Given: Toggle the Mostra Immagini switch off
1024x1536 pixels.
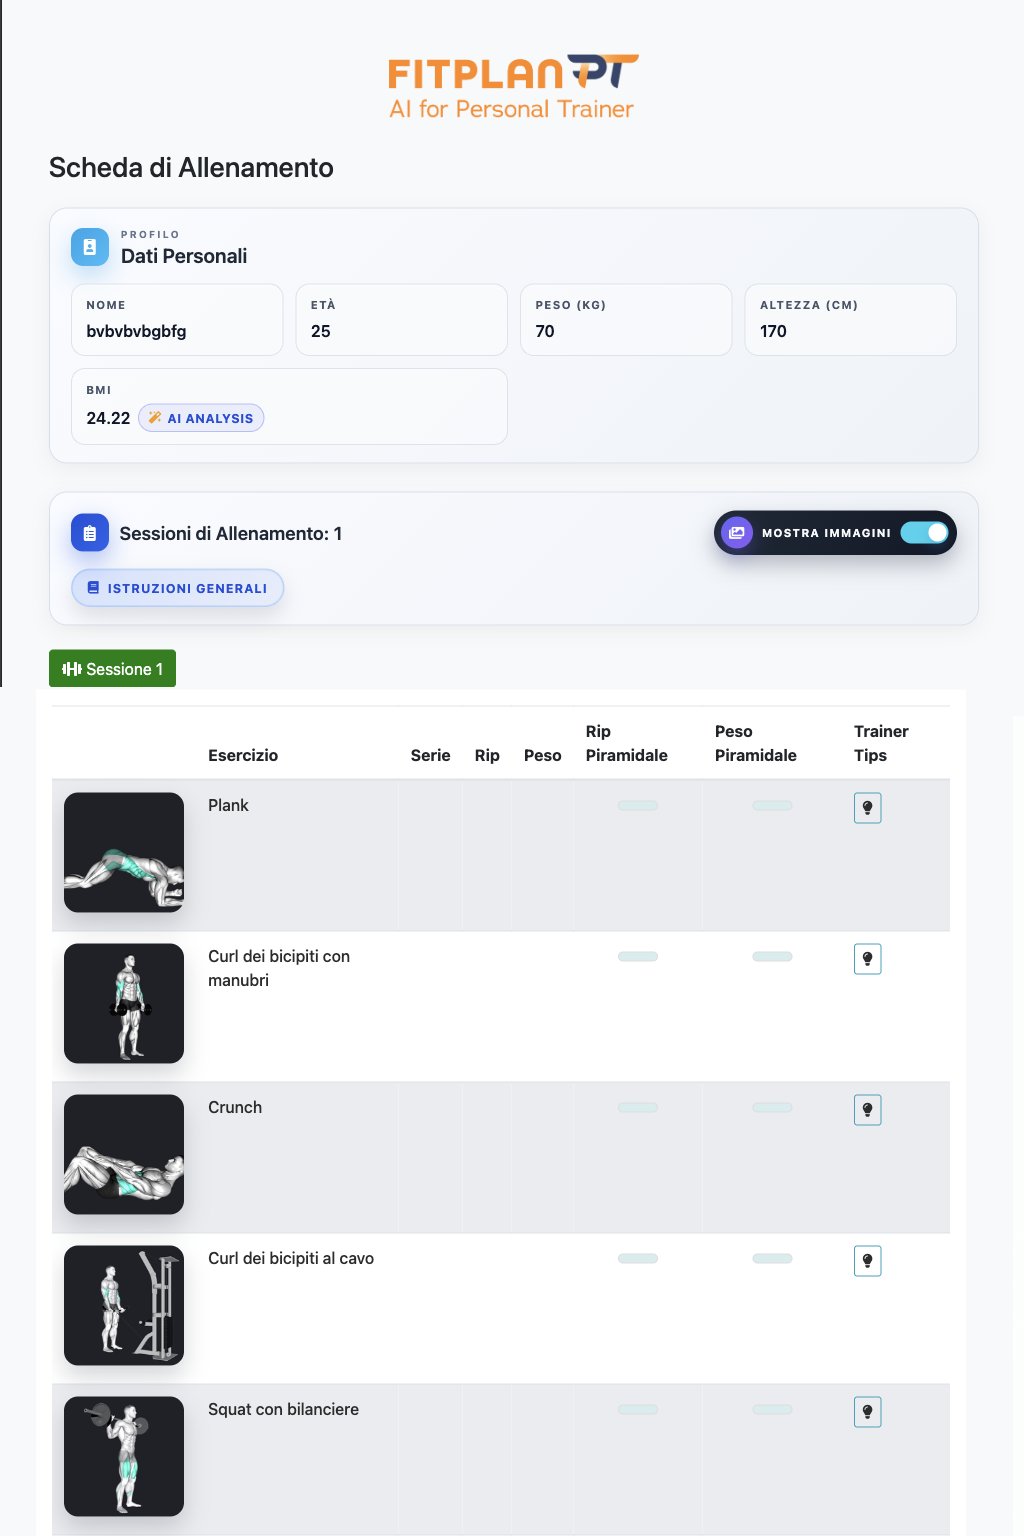Looking at the screenshot, I should [924, 533].
